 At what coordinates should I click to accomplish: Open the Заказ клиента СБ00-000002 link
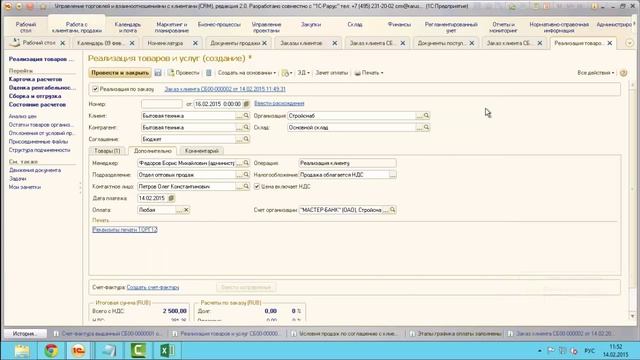coord(225,89)
